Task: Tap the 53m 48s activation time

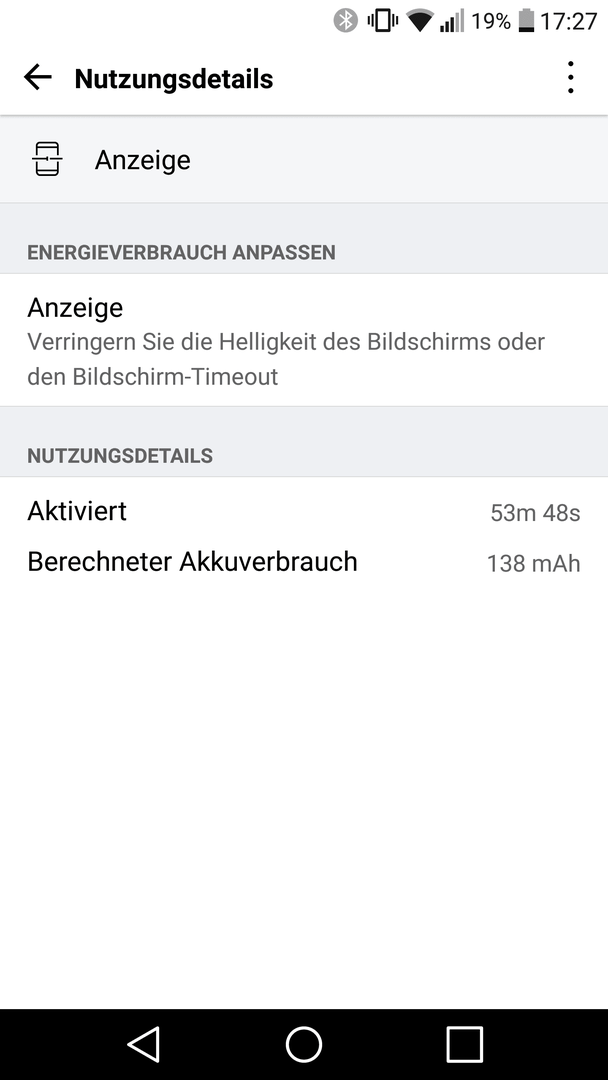Action: click(535, 513)
